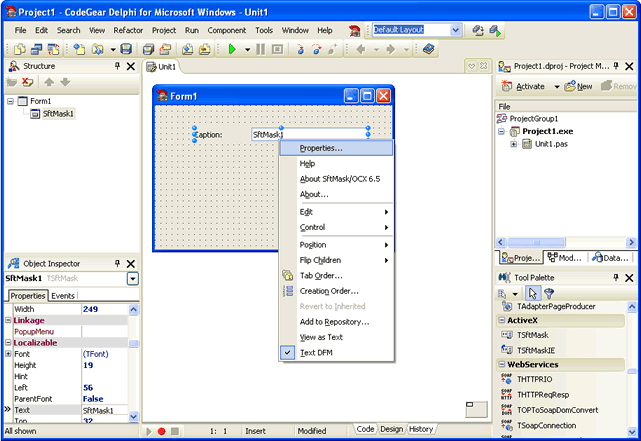Click the Step Over debug icon
This screenshot has height=441, width=641.
pos(316,49)
